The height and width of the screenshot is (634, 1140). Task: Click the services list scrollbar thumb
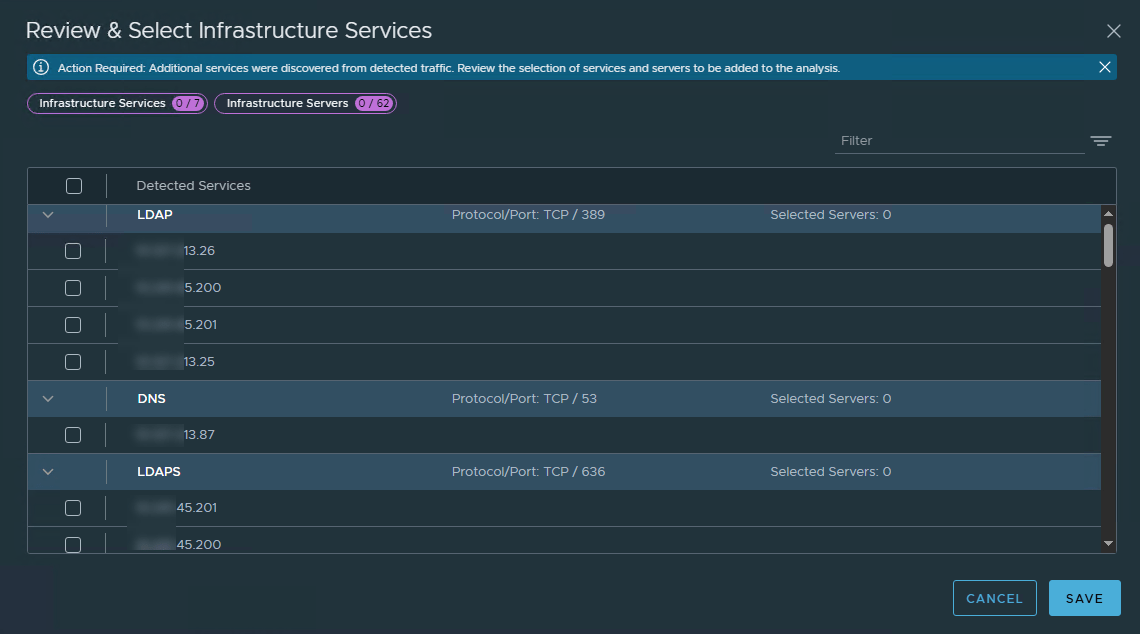pyautogui.click(x=1108, y=245)
